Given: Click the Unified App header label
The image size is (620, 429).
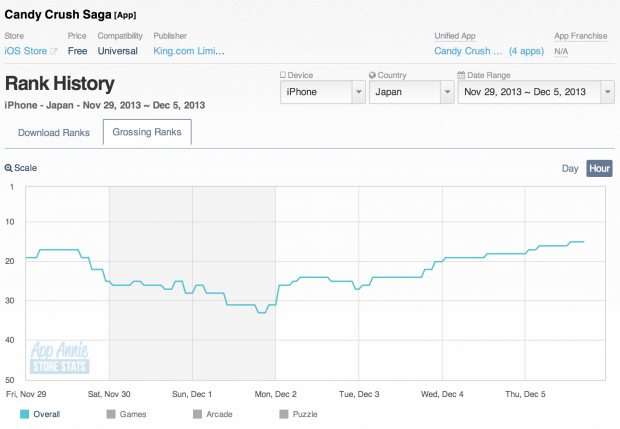Looking at the screenshot, I should 455,36.
